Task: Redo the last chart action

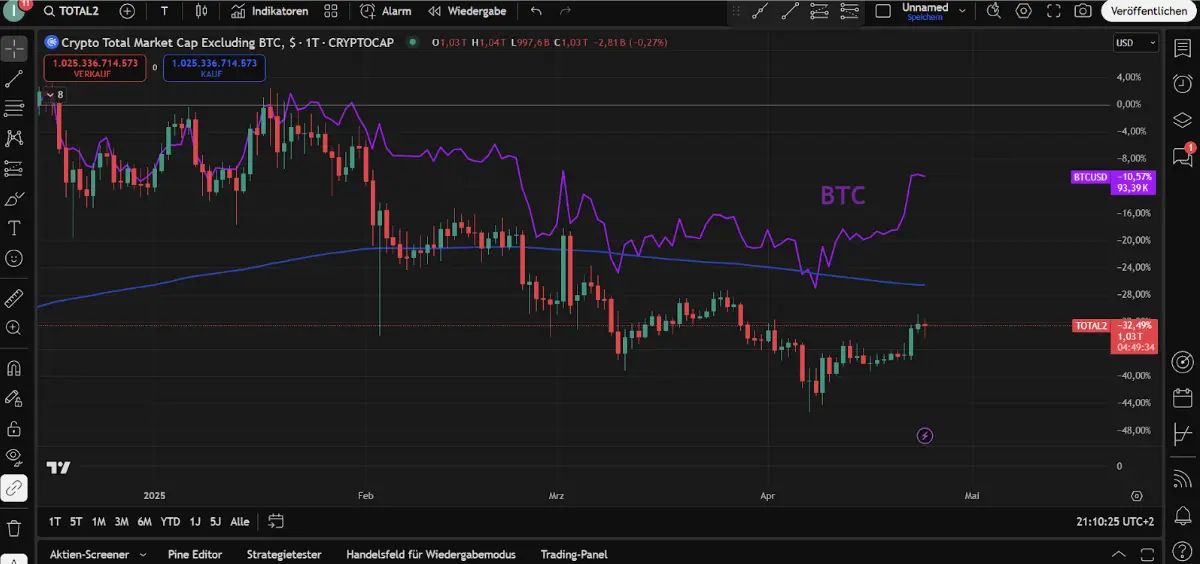Action: pyautogui.click(x=566, y=11)
